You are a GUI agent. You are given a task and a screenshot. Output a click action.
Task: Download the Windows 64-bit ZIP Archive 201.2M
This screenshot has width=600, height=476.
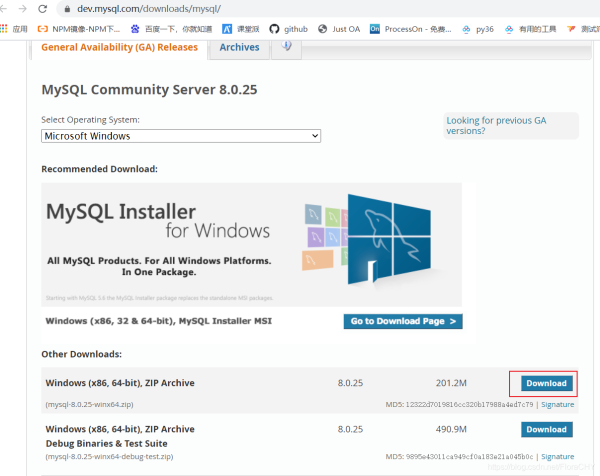coord(546,383)
